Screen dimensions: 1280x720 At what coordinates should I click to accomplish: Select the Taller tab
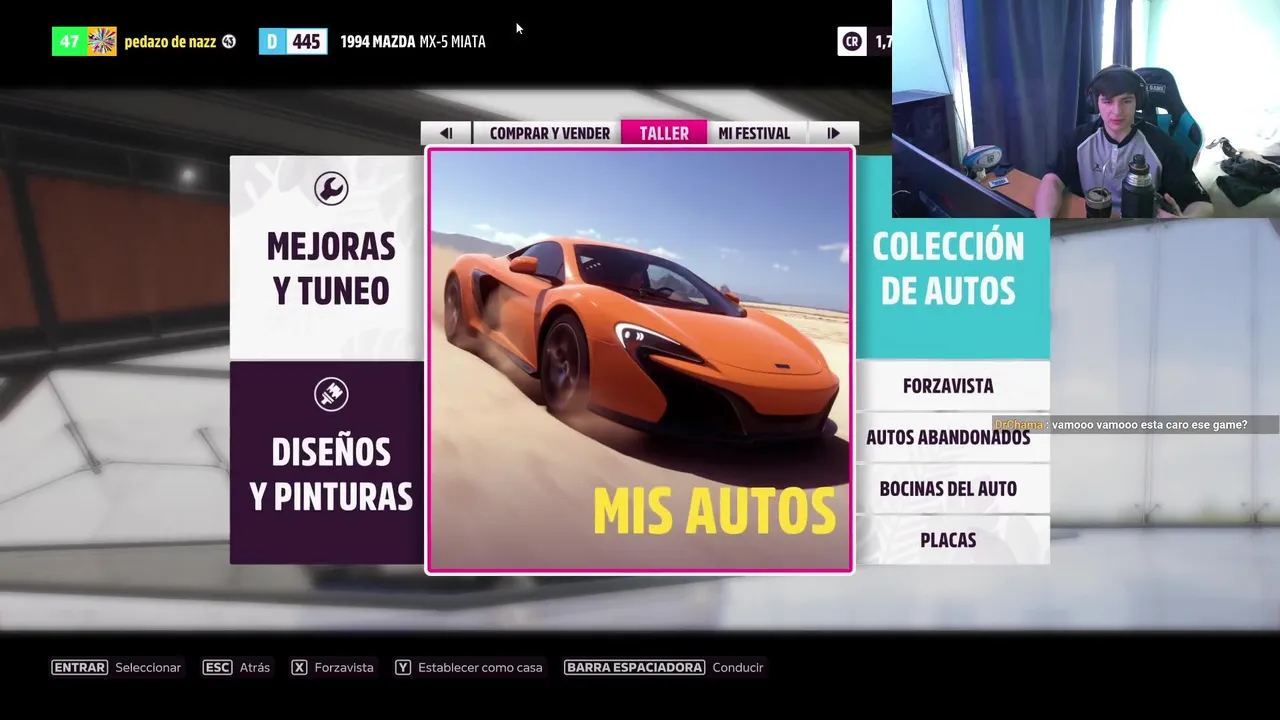coord(664,133)
